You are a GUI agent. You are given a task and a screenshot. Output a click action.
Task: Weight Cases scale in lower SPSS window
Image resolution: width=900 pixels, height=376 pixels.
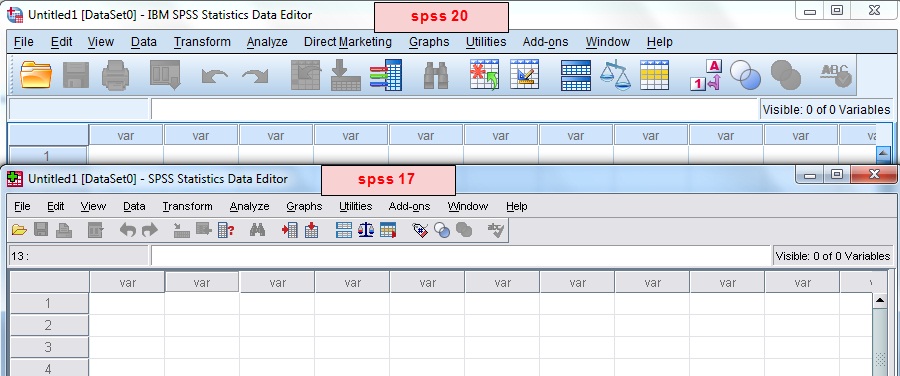pos(366,231)
